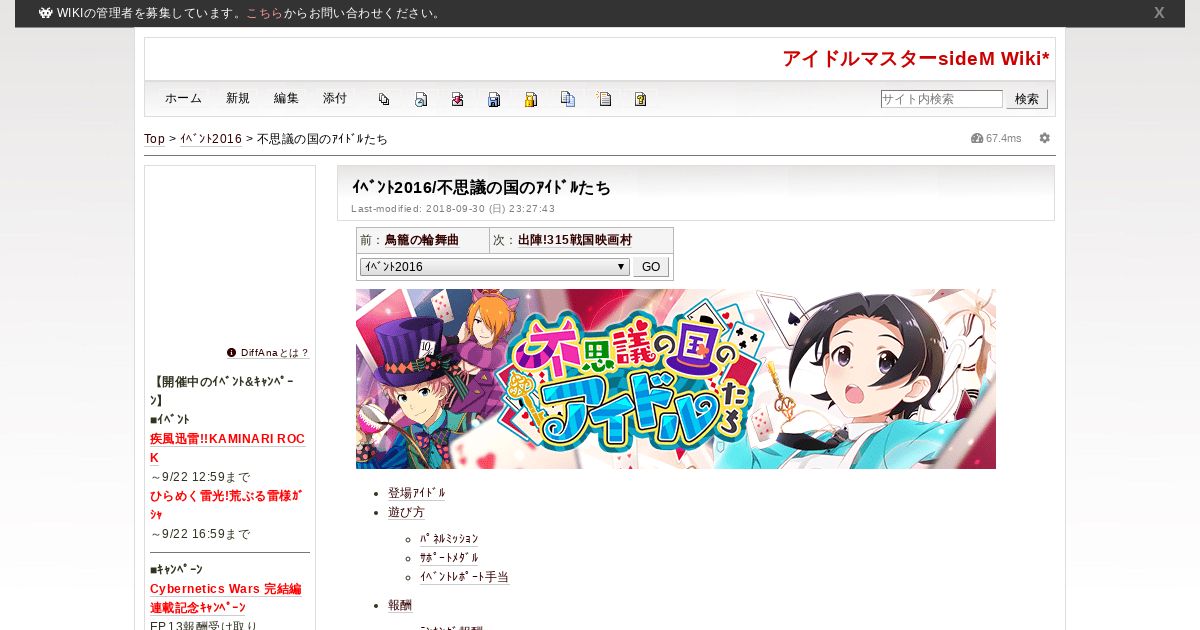Open the 添付 menu item

pos(335,98)
